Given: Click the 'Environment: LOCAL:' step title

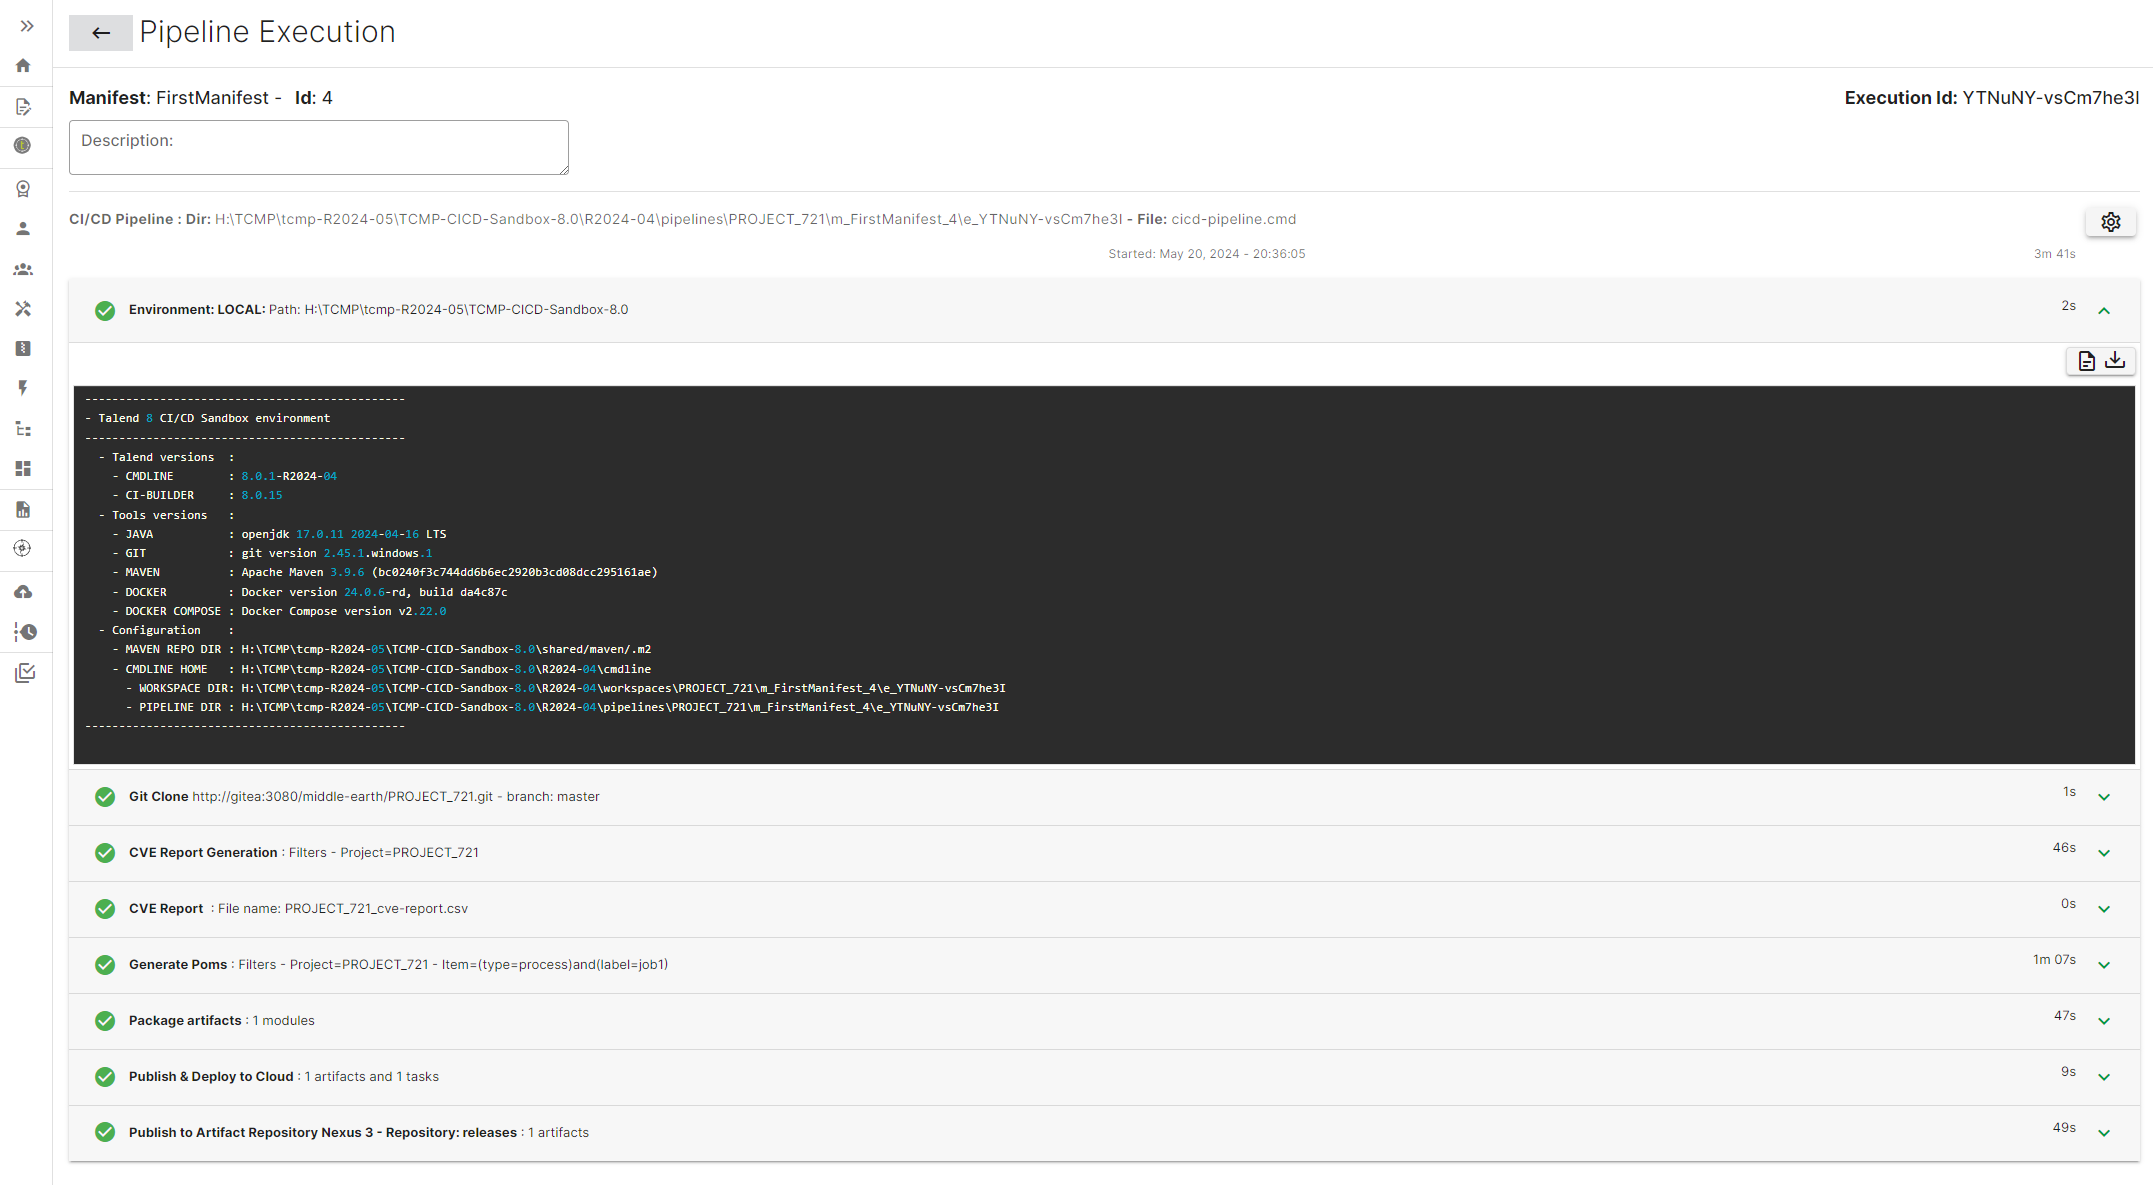Looking at the screenshot, I should point(197,310).
